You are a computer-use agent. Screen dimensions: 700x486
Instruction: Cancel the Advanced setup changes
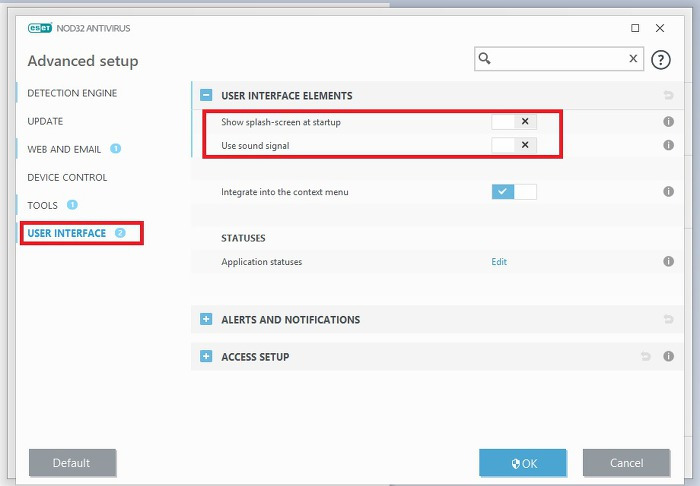(x=626, y=463)
